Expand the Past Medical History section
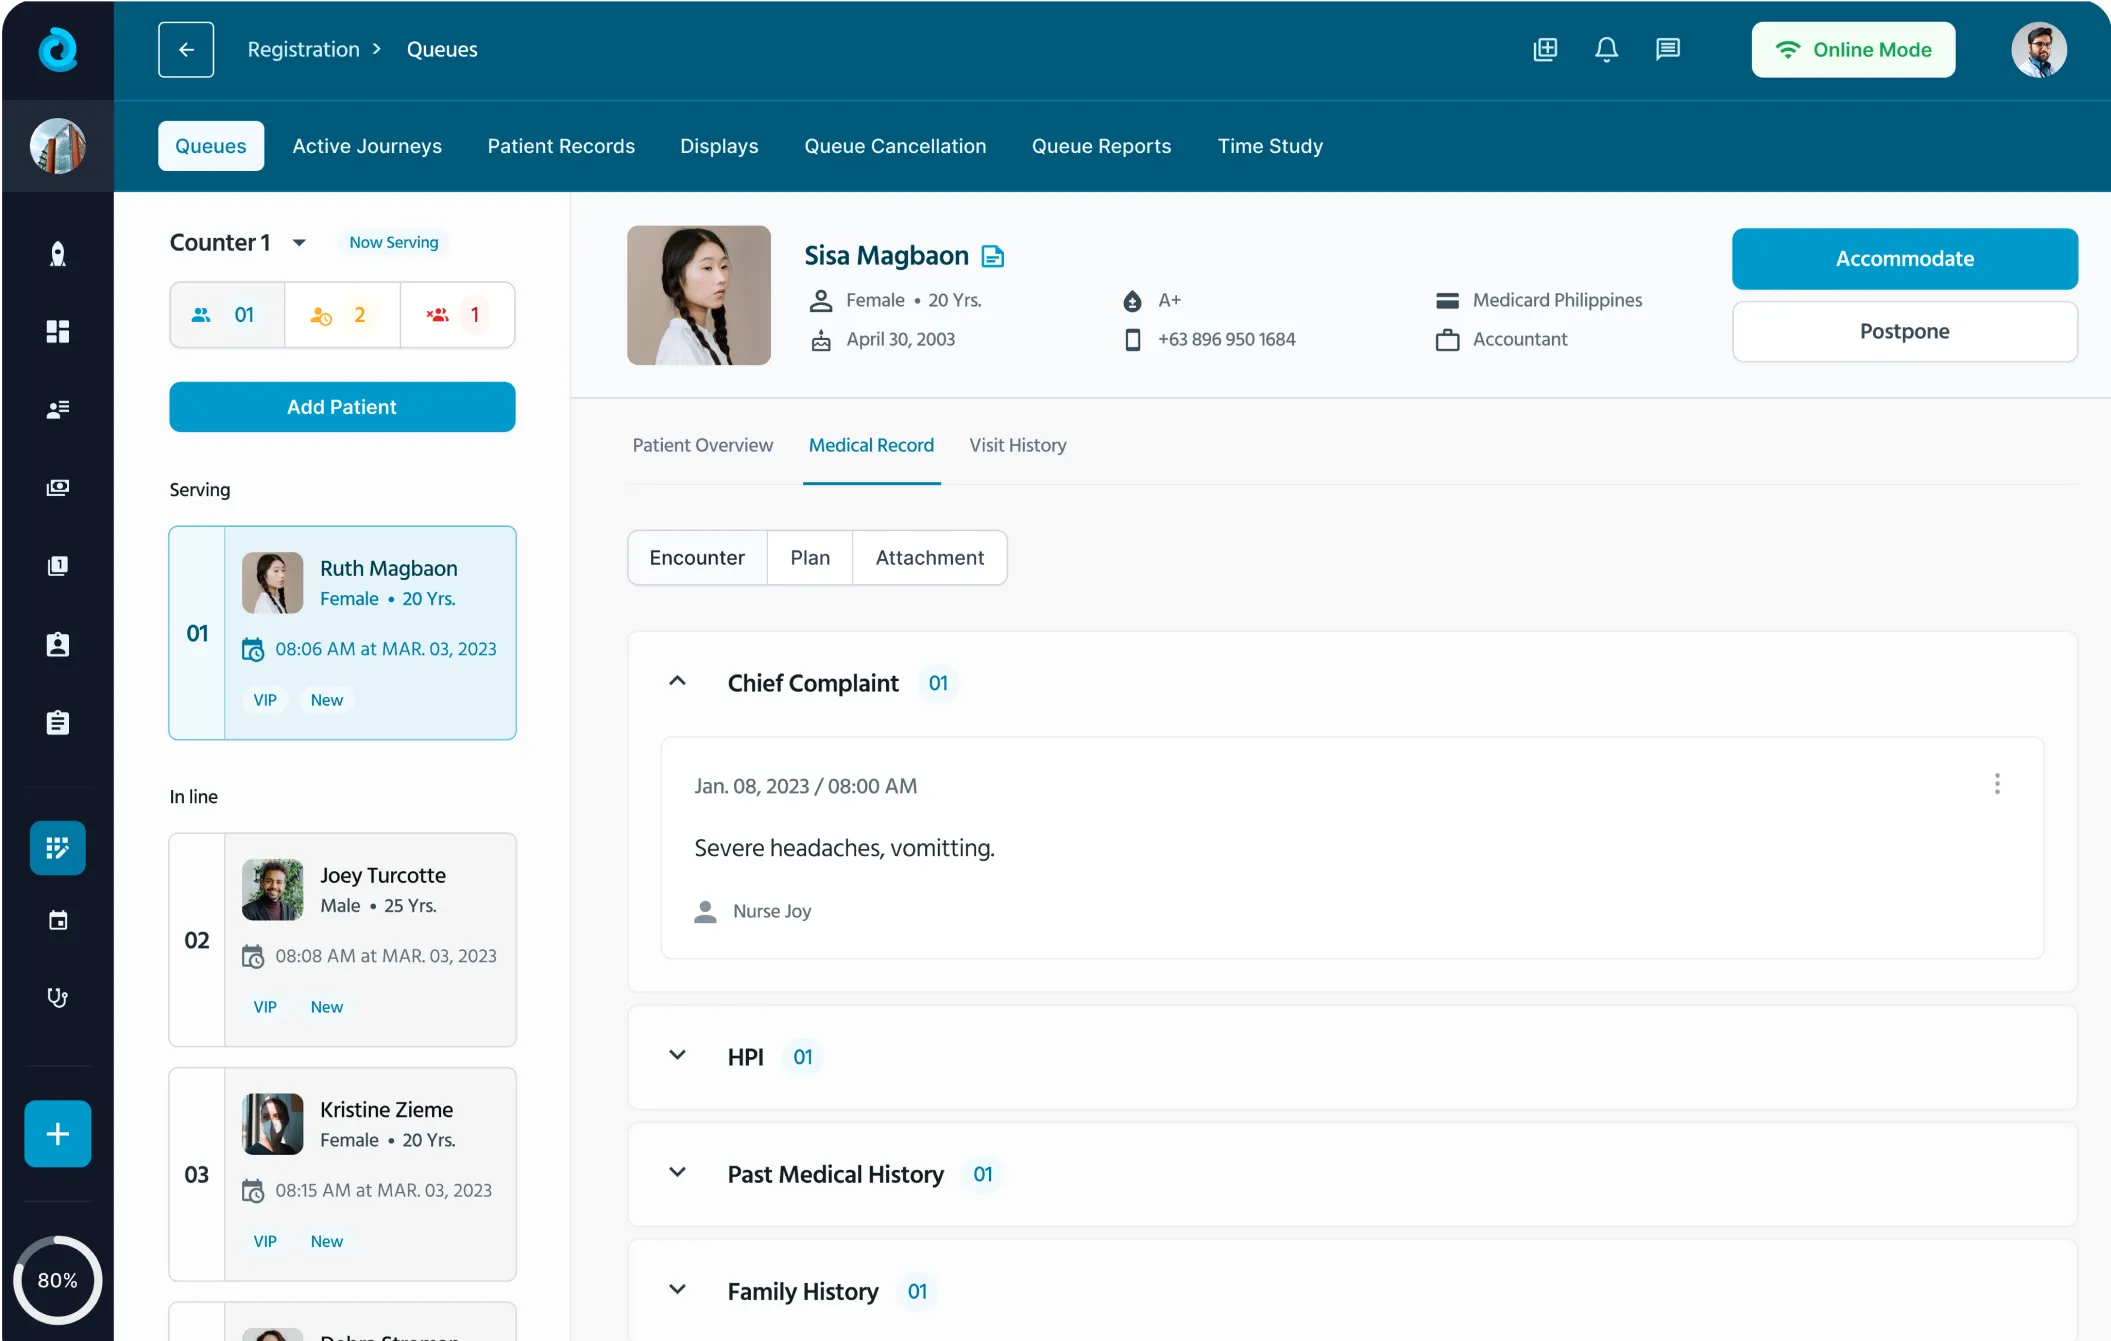This screenshot has height=1341, width=2111. (x=677, y=1173)
